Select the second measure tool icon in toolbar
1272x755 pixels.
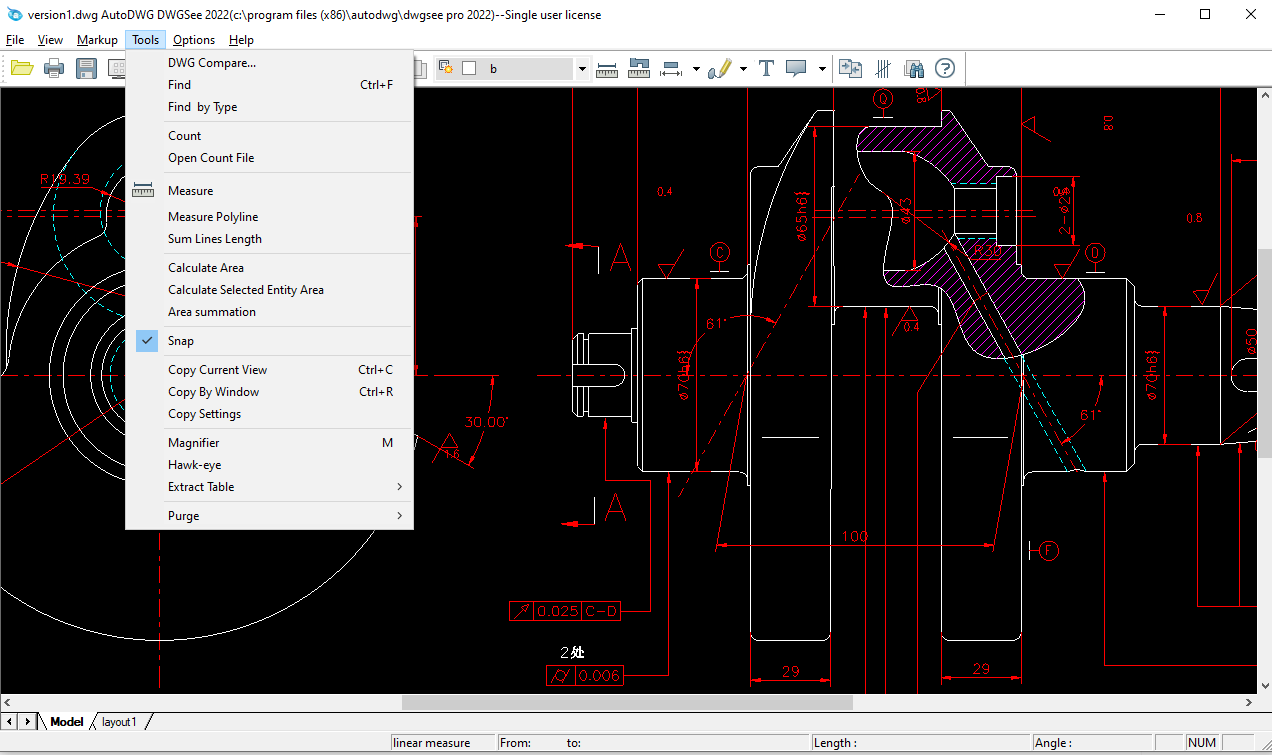pos(639,69)
